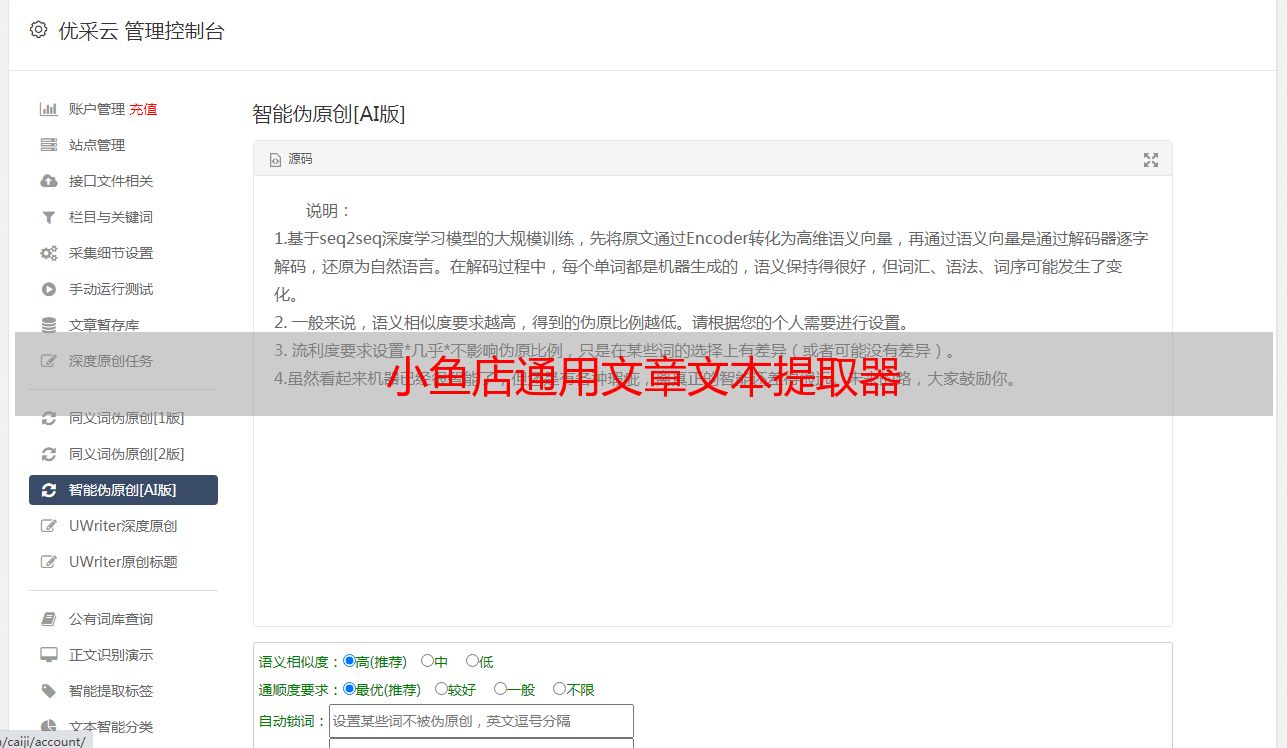Viewport: 1287px width, 748px height.
Task: Click the 源码 source code icon
Action: (276, 160)
